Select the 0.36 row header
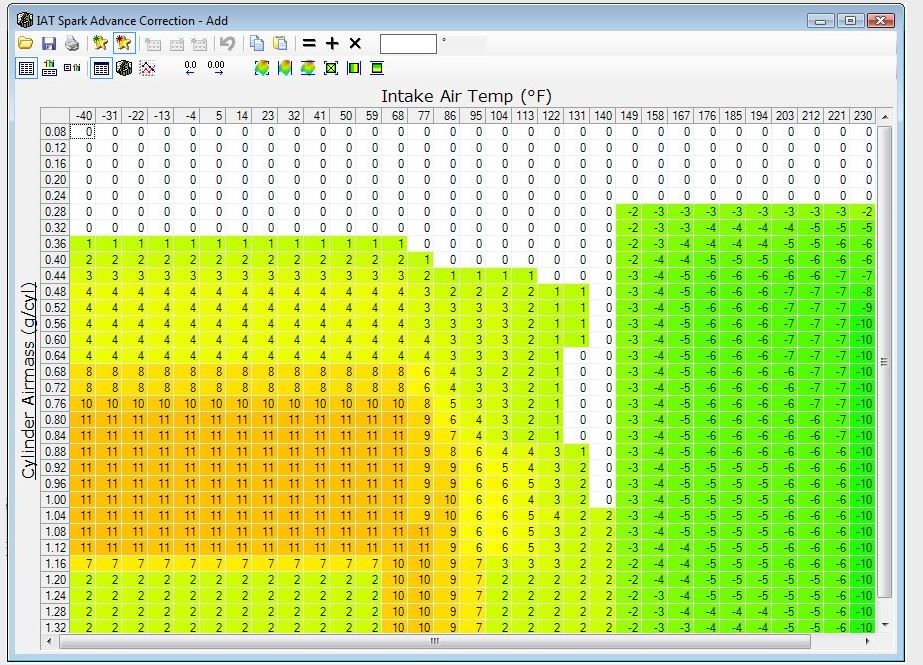 (x=55, y=244)
